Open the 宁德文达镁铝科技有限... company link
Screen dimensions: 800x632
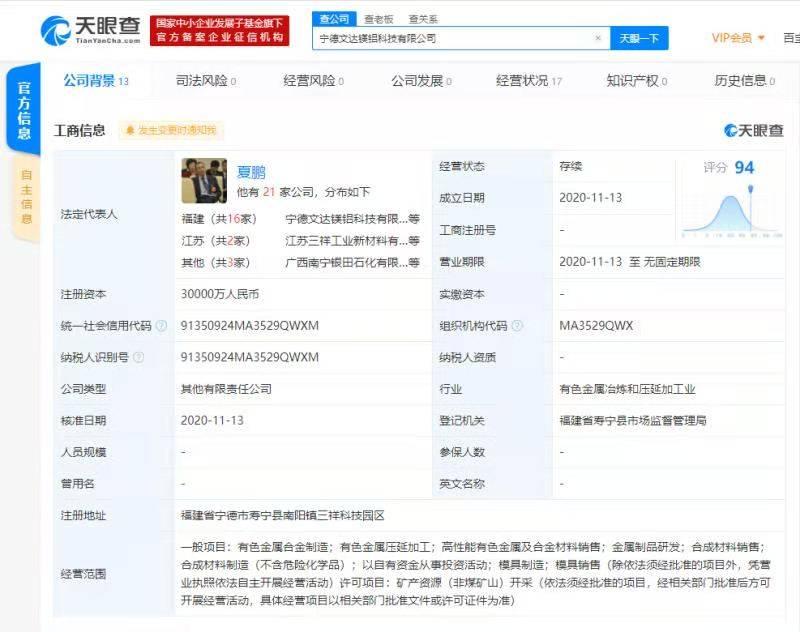(352, 219)
